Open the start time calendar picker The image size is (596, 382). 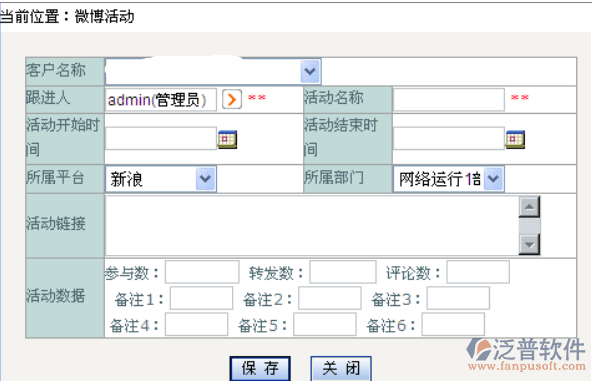tap(227, 139)
